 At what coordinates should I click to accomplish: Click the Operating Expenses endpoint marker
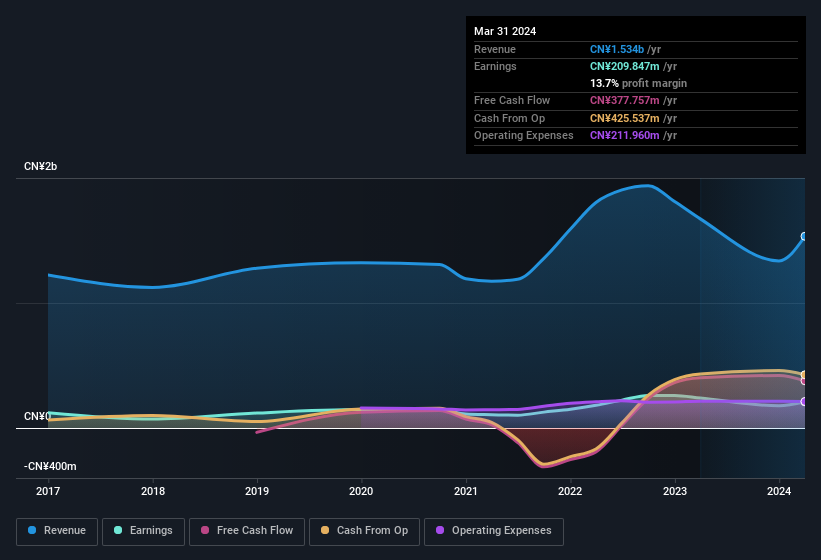804,402
